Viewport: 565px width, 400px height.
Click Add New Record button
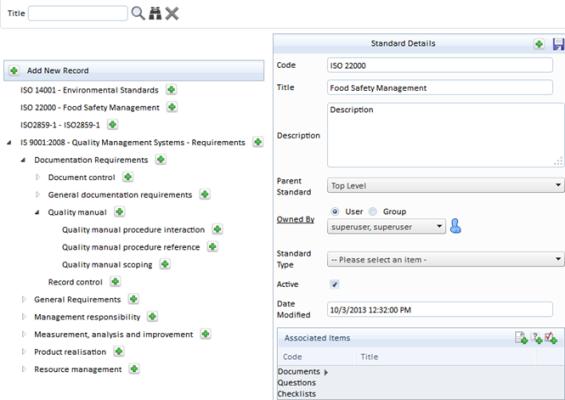(134, 70)
